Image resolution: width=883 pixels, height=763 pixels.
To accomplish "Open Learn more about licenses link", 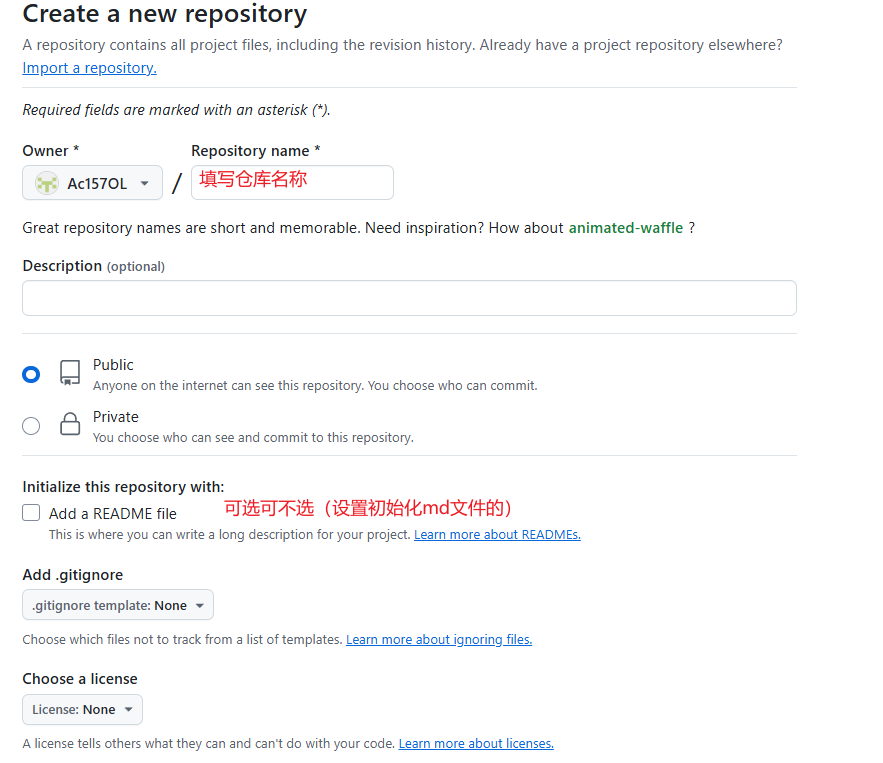I will [x=476, y=744].
